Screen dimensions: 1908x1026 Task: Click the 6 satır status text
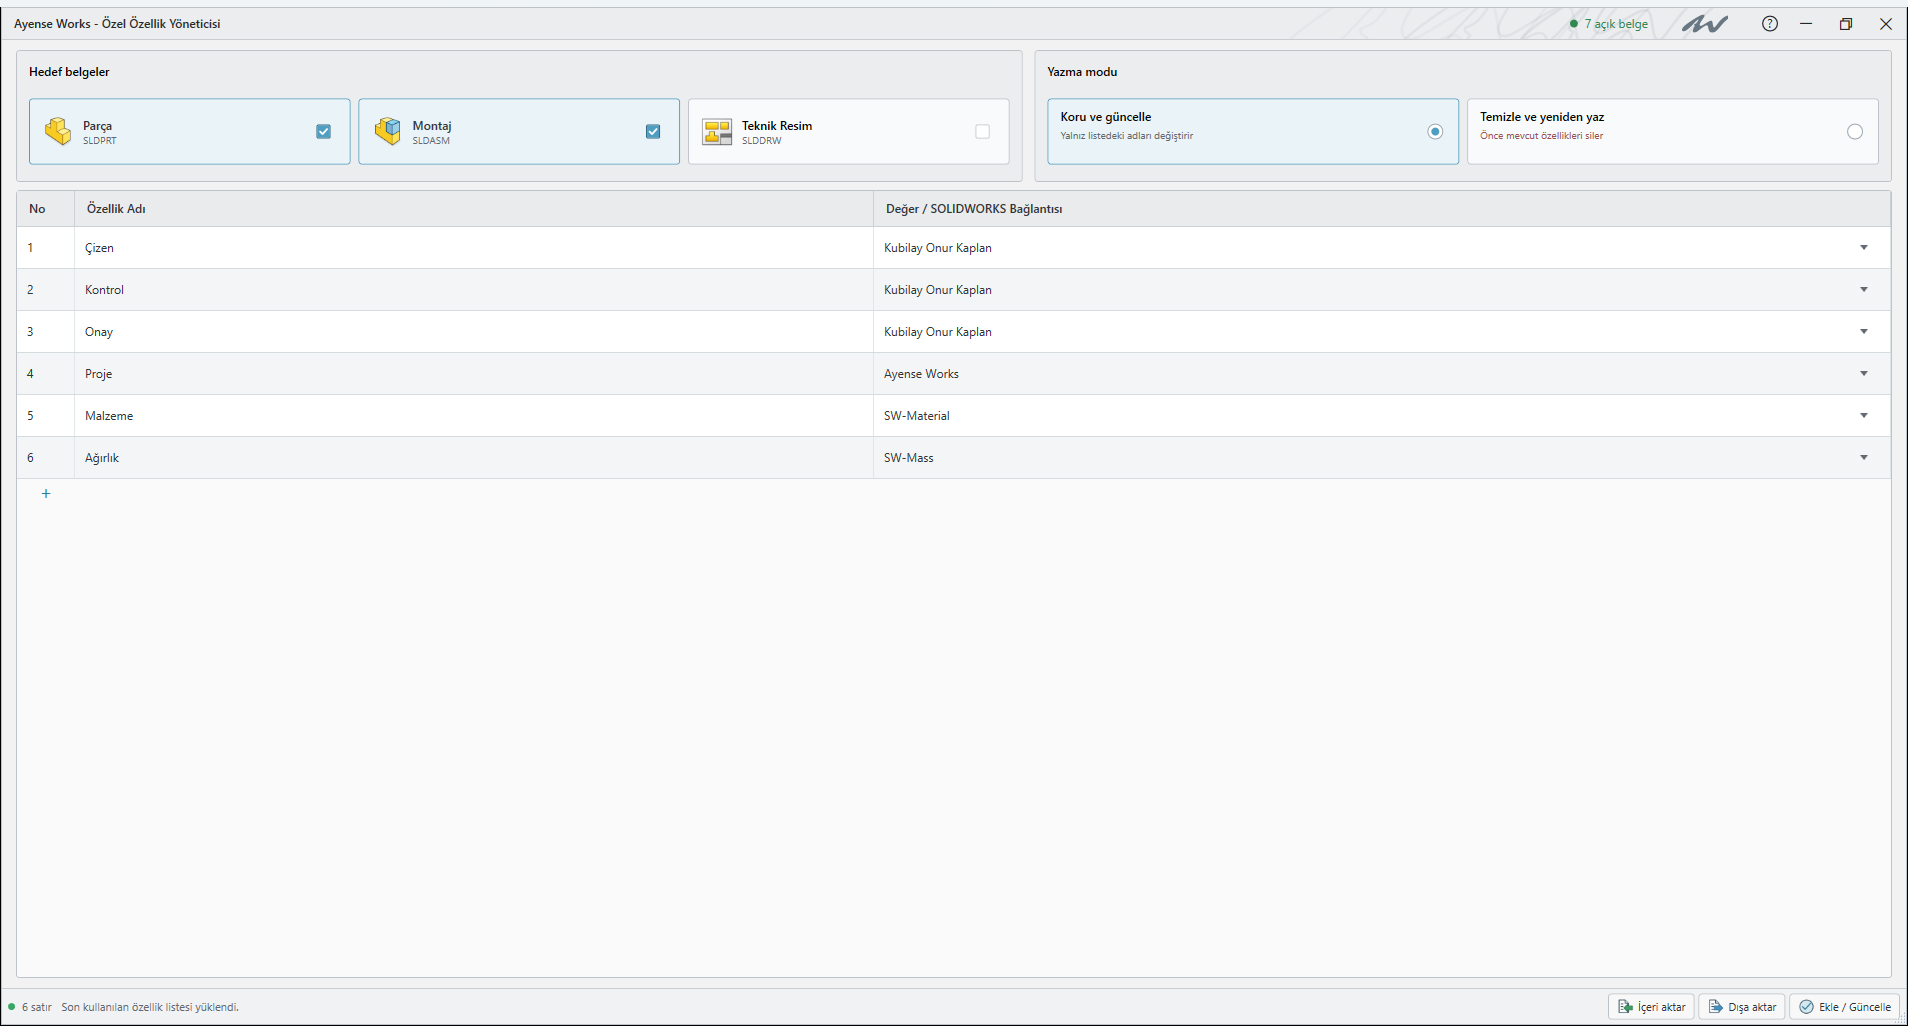(37, 1007)
